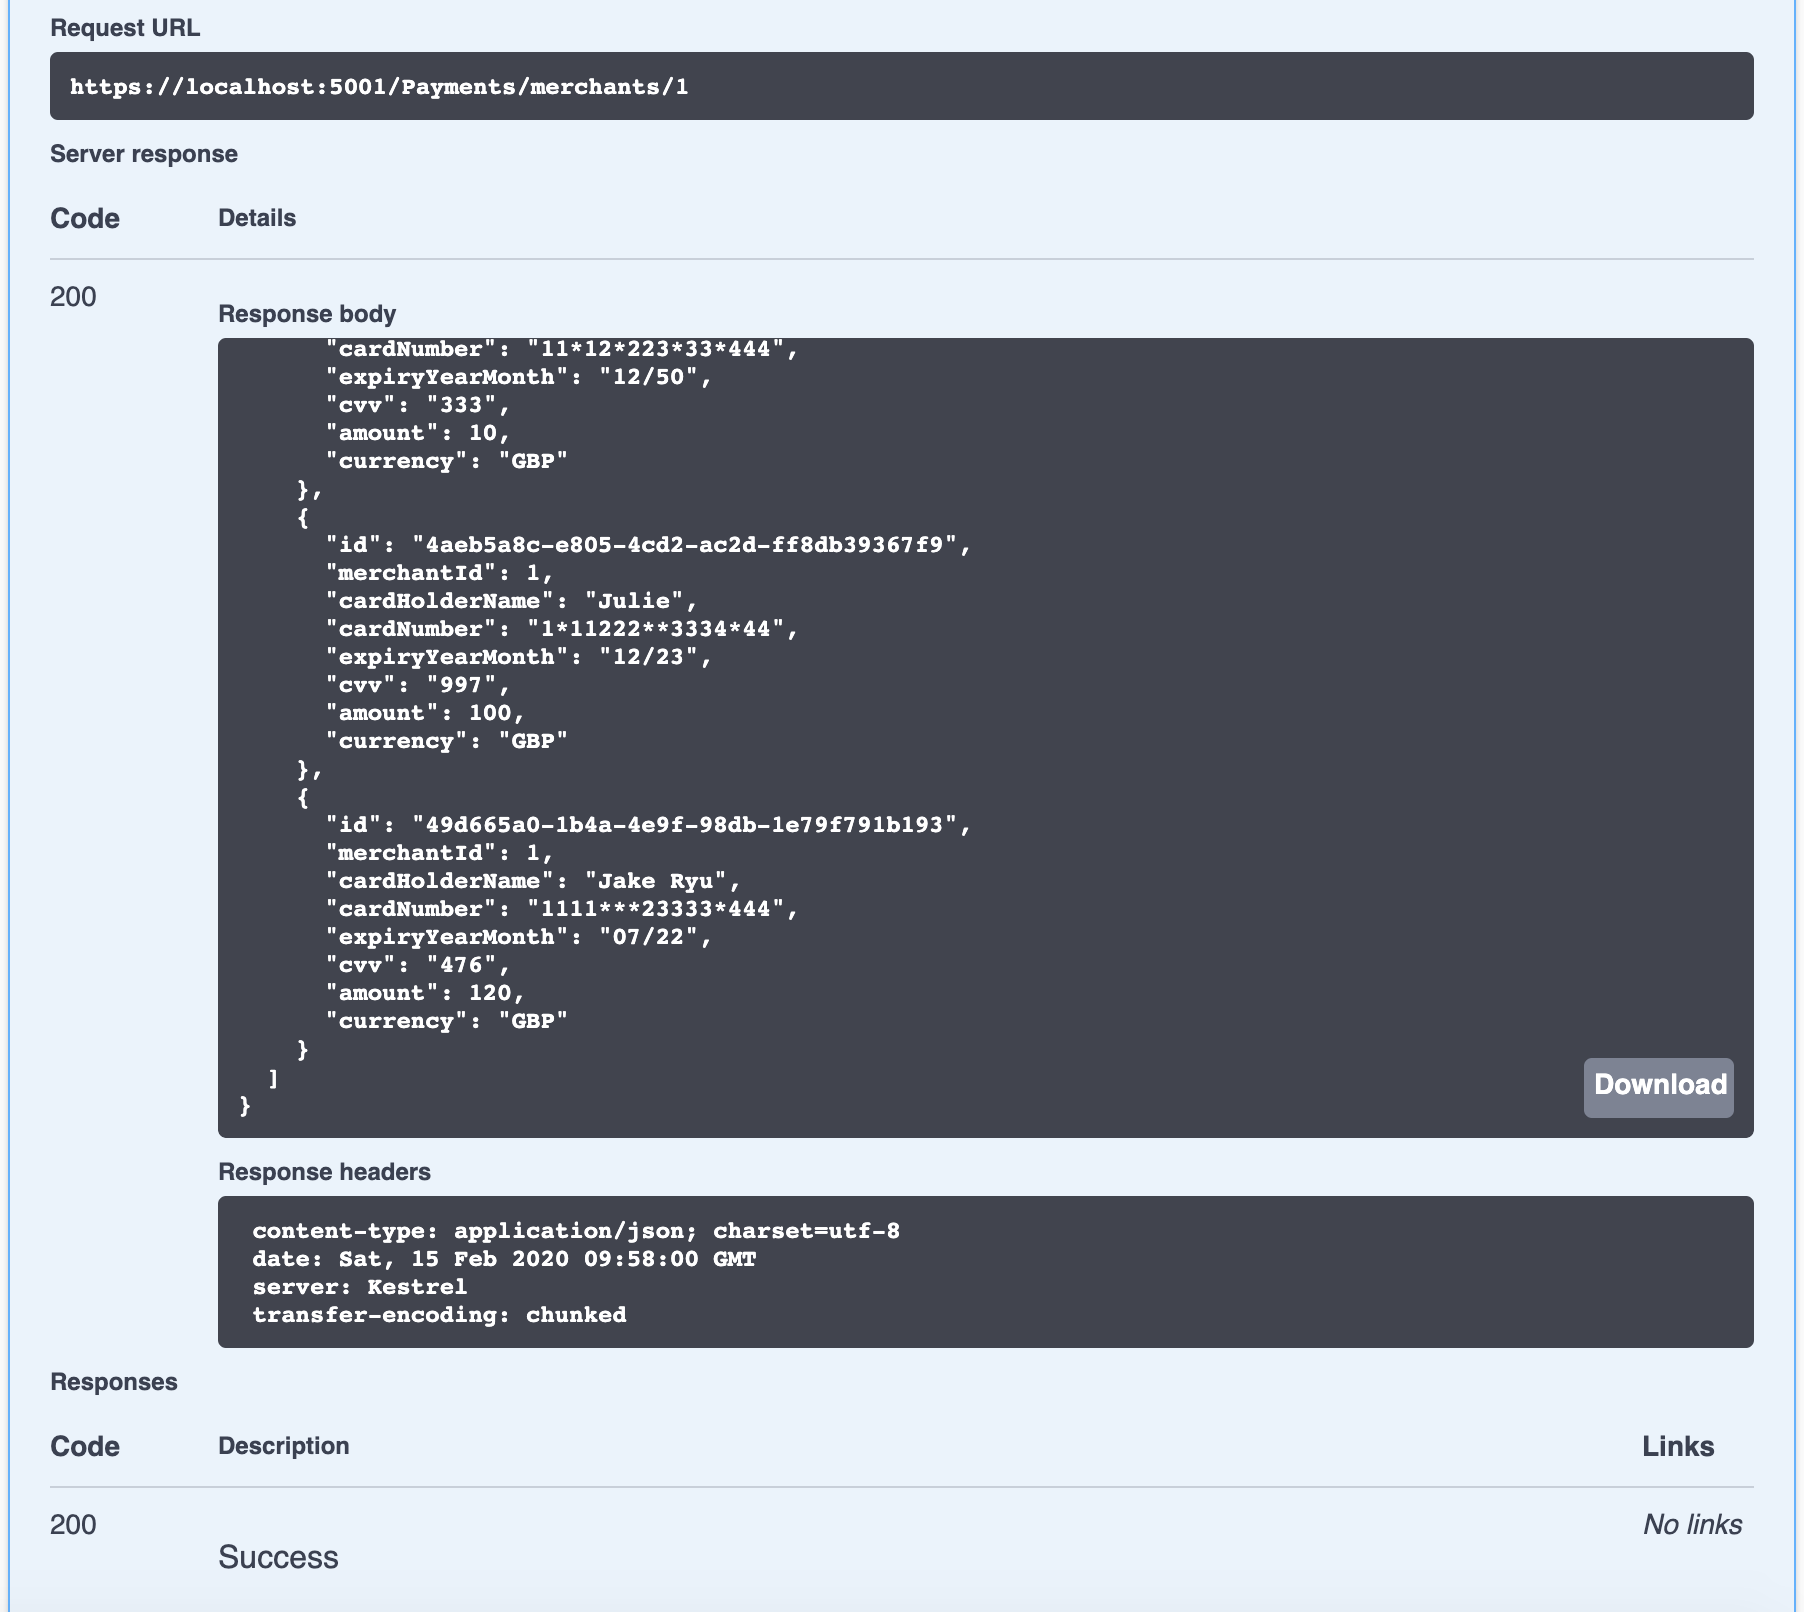Click cardHolderName "Julie" line
Image resolution: width=1804 pixels, height=1612 pixels.
(x=511, y=601)
